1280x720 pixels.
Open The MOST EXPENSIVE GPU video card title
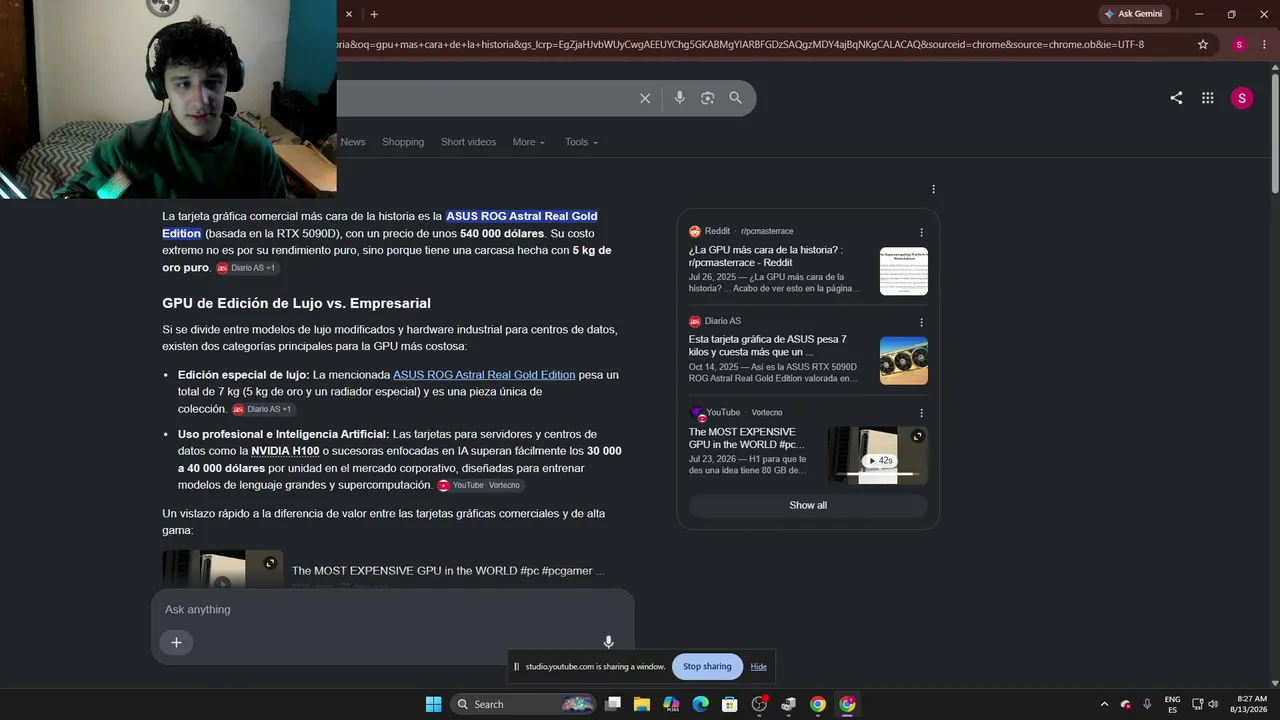point(746,438)
